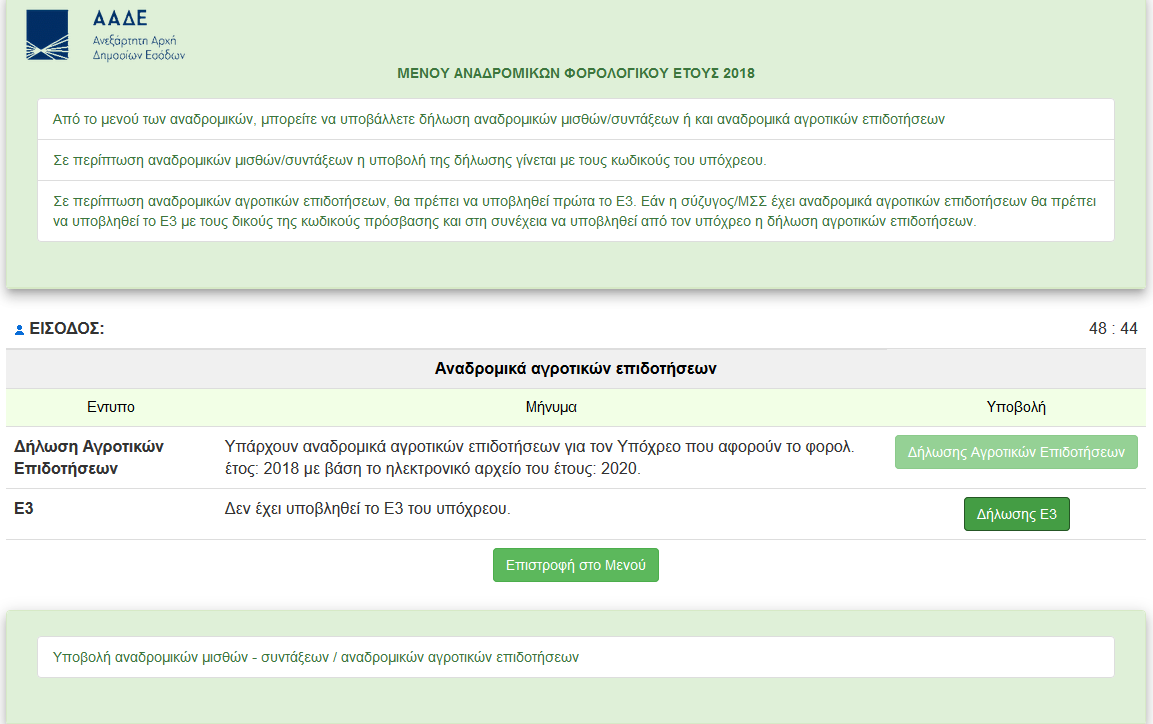1153x724 pixels.
Task: Click the Αναδρομικά αγροτικών επιδοτήσεων table title
Action: 576,368
